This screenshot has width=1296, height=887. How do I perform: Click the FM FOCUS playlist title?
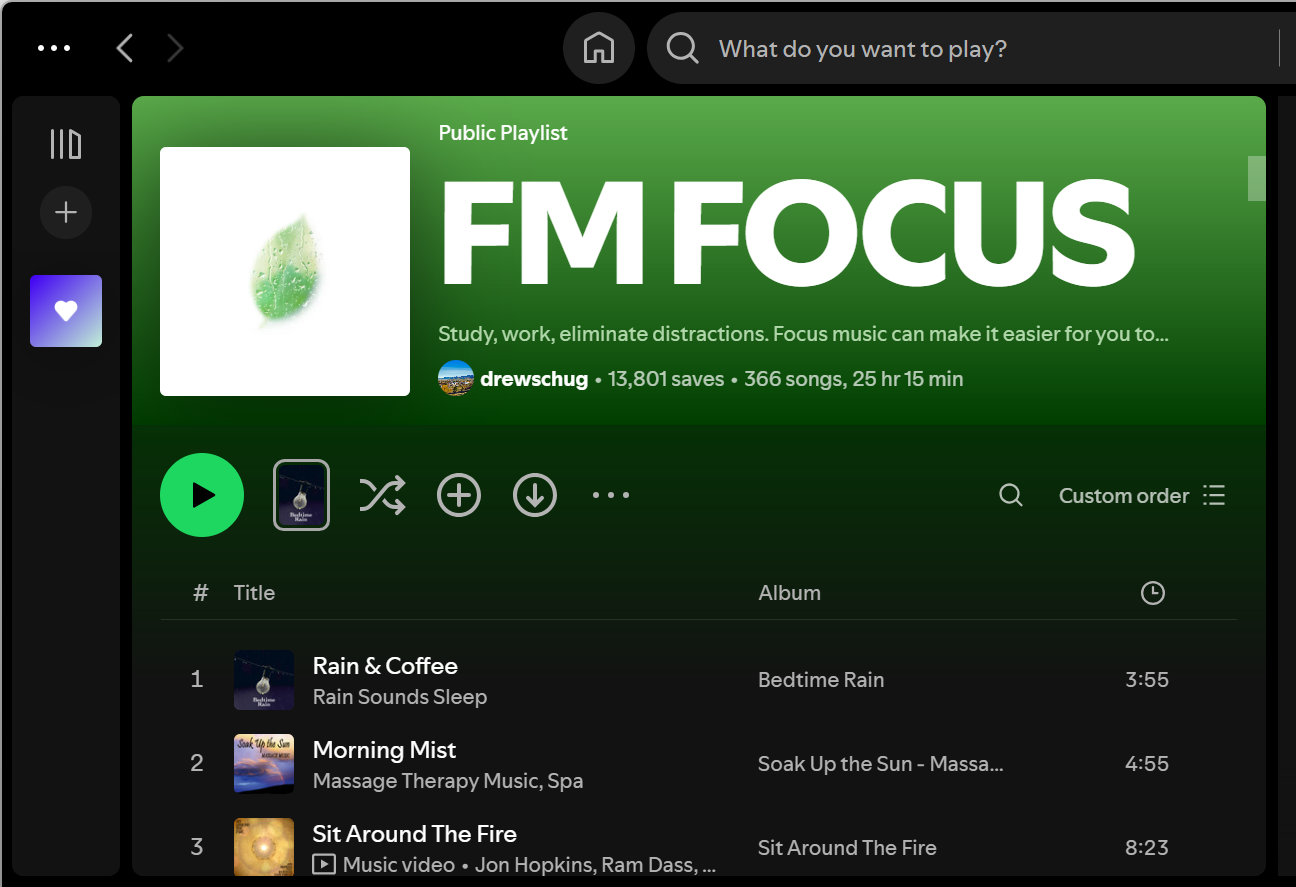coord(787,232)
